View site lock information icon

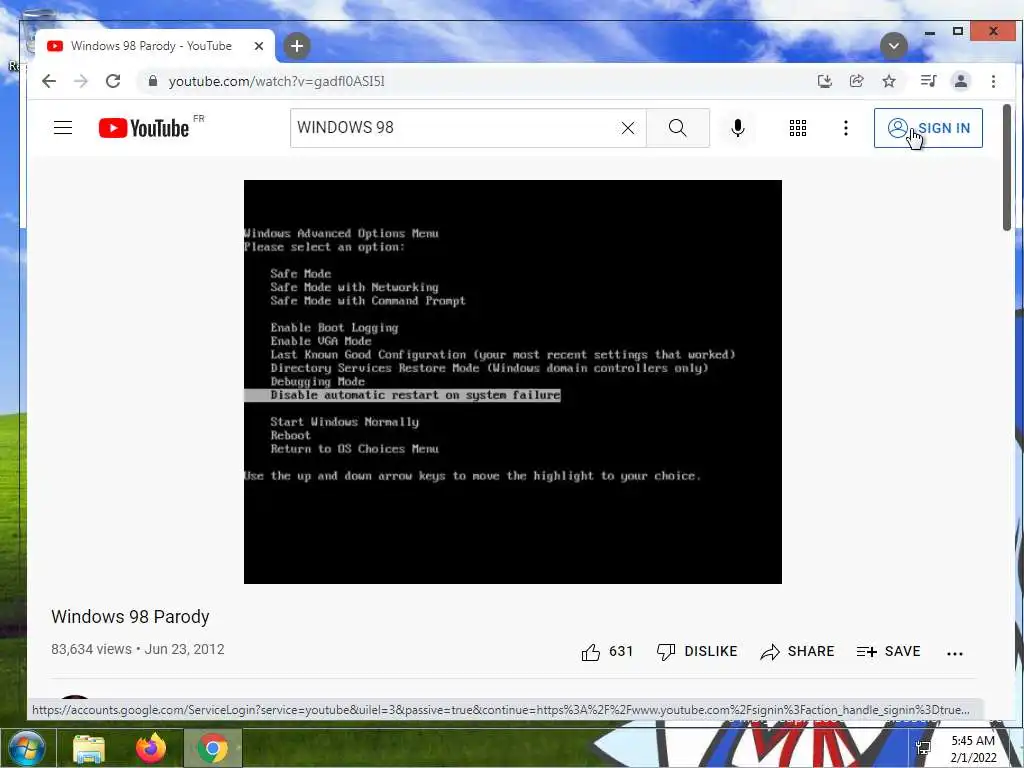coord(153,81)
